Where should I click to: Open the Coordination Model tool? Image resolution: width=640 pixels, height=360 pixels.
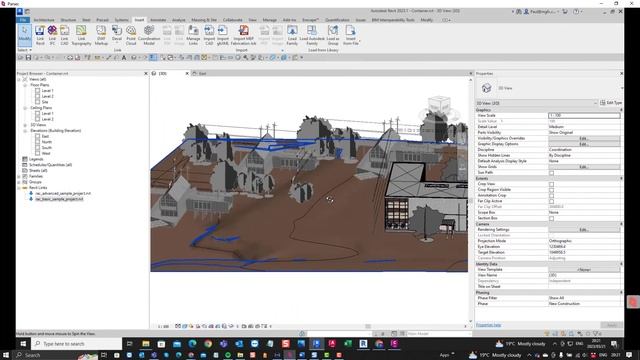click(149, 35)
